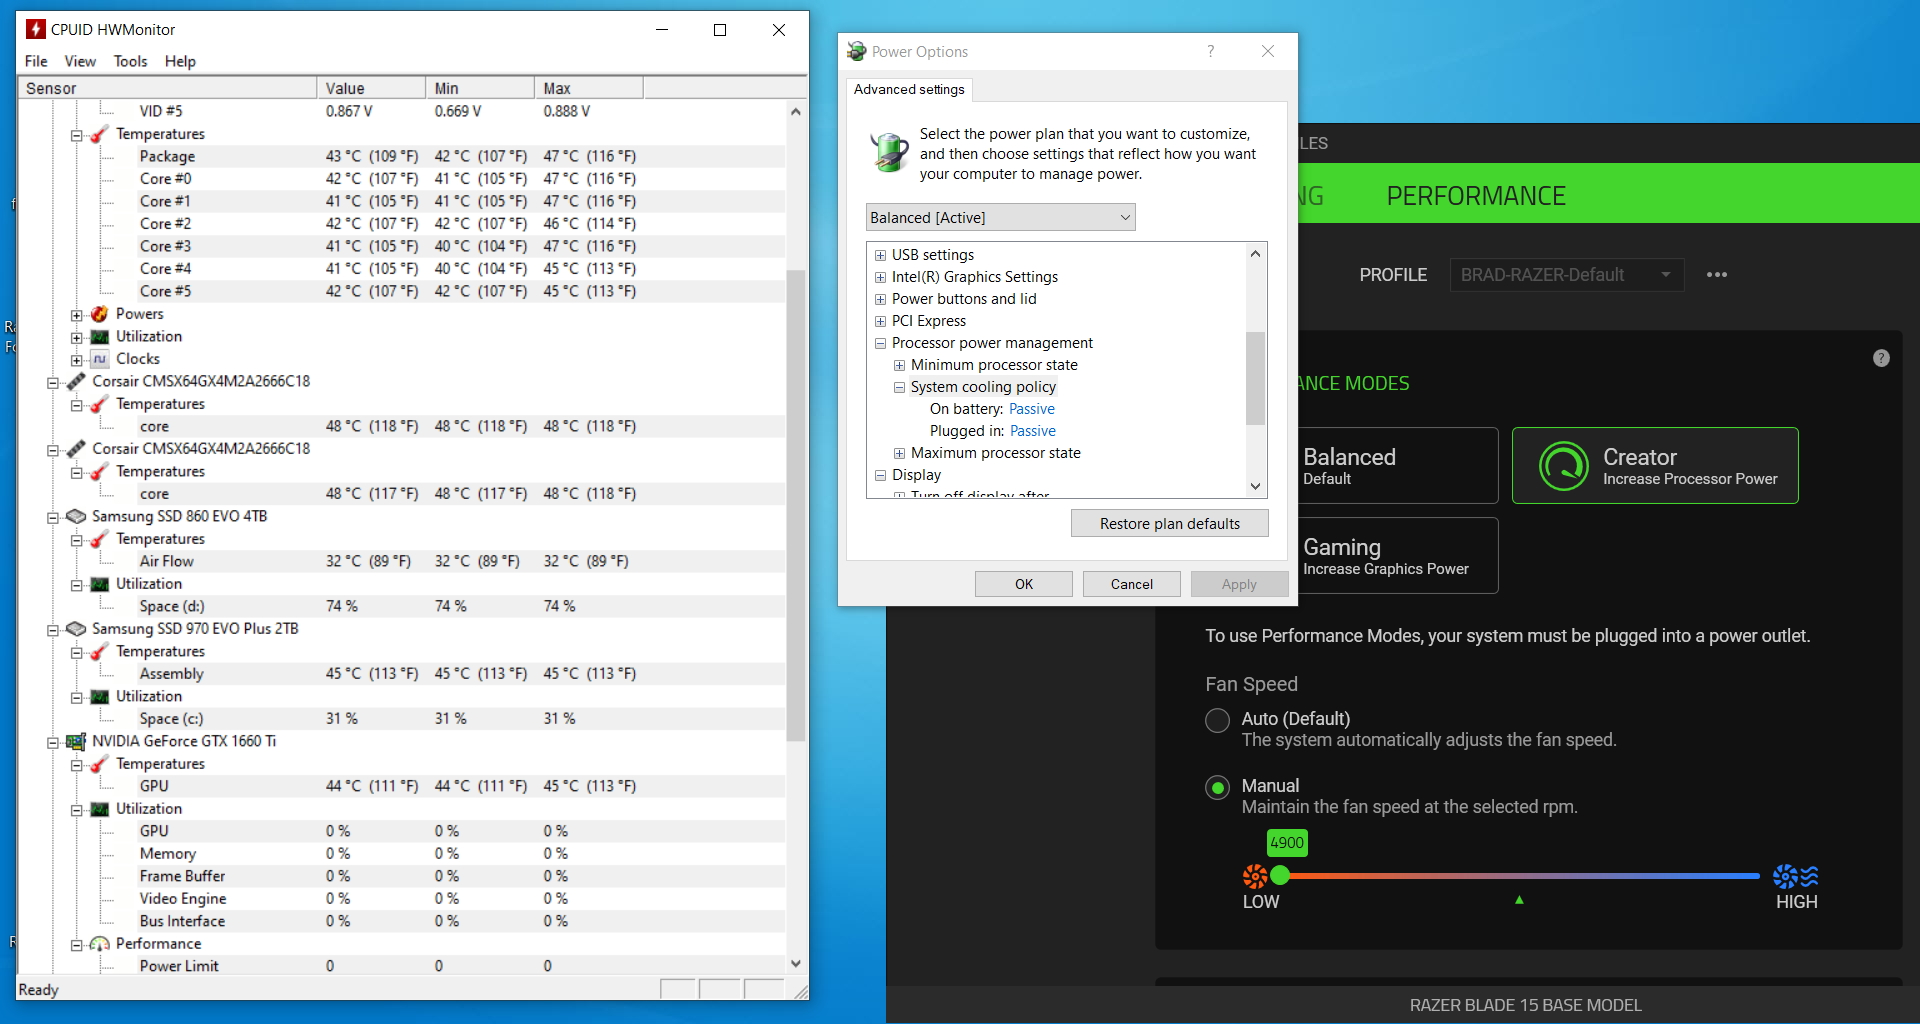1920x1024 pixels.
Task: Choose the Gaming performance mode card
Action: (1398, 556)
